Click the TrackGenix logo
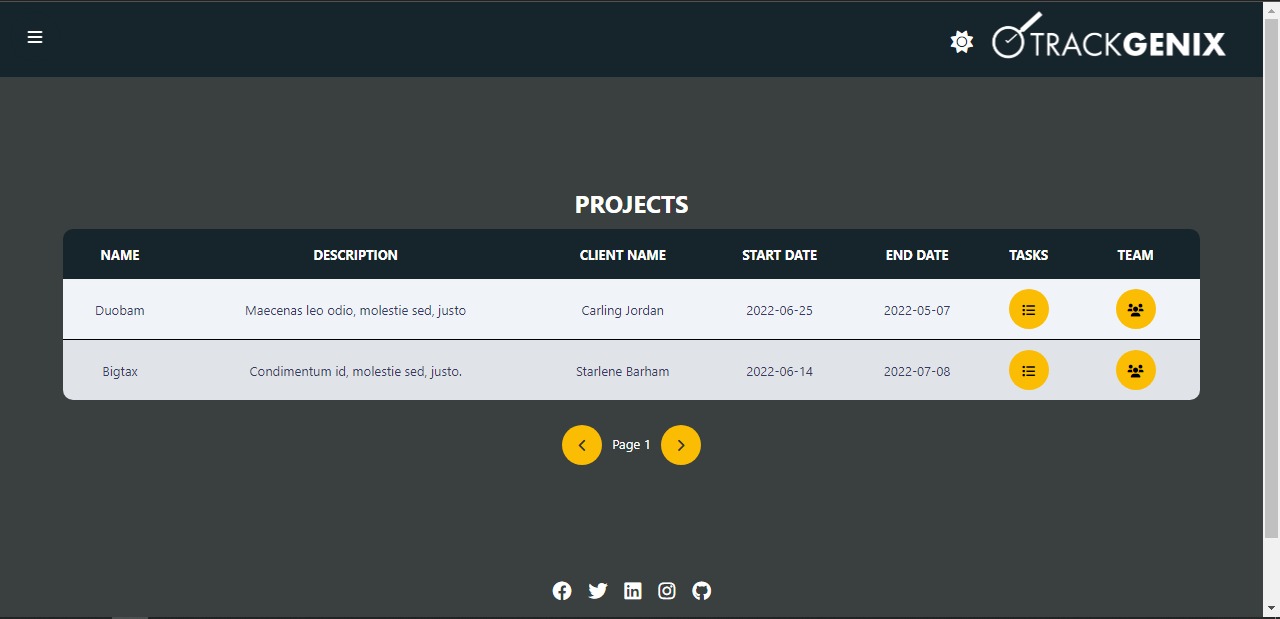The image size is (1280, 619). tap(1108, 38)
